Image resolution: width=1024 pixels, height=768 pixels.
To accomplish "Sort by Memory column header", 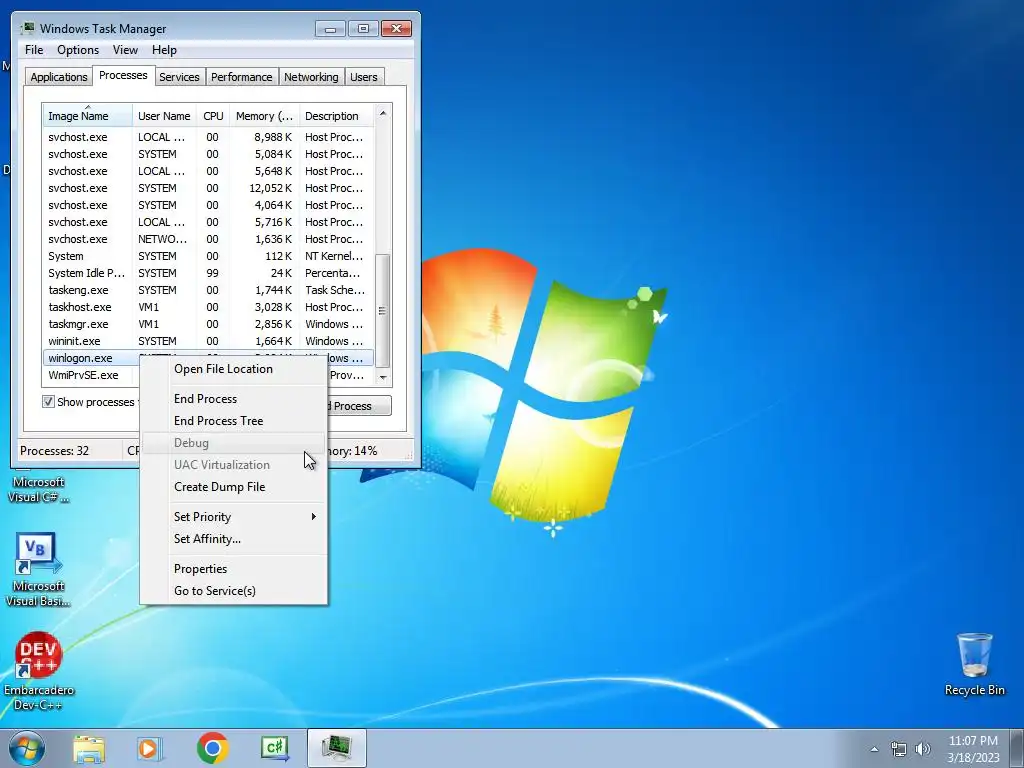I will (x=264, y=116).
